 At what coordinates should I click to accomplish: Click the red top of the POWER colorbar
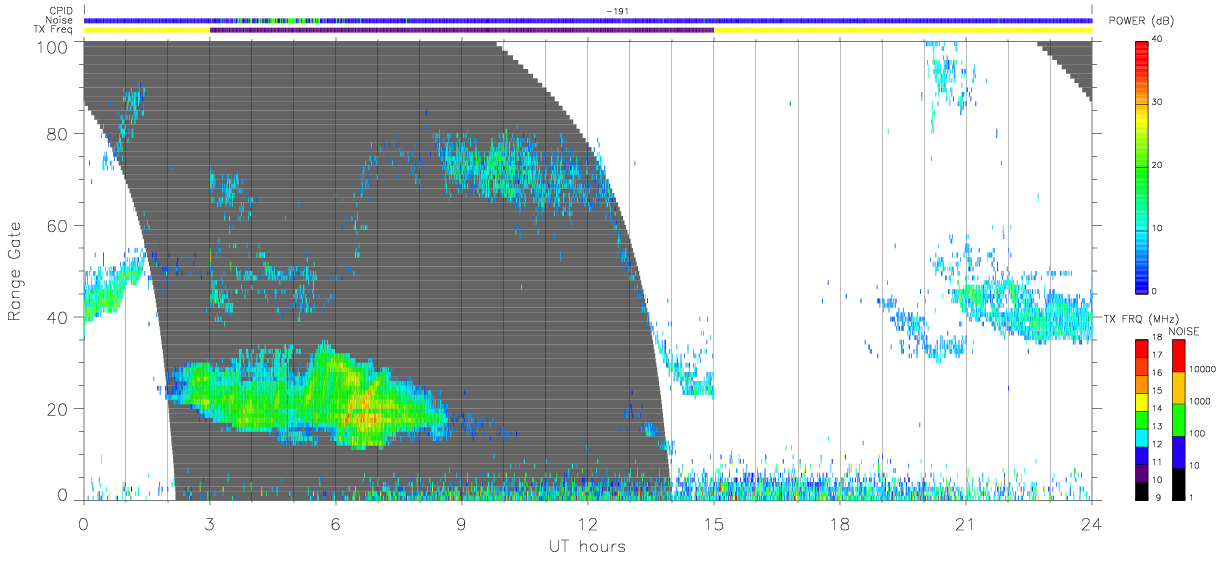pyautogui.click(x=1142, y=50)
